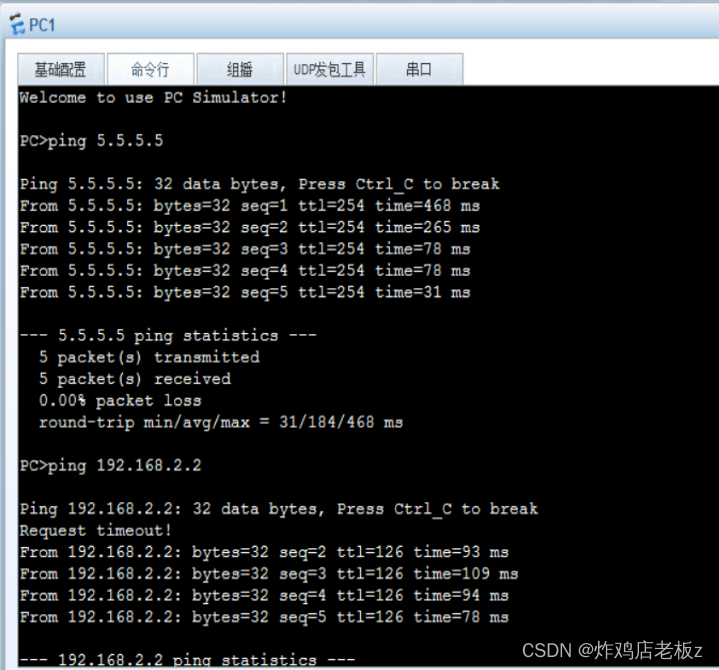Click the 'Request timeout!' line

[96, 531]
